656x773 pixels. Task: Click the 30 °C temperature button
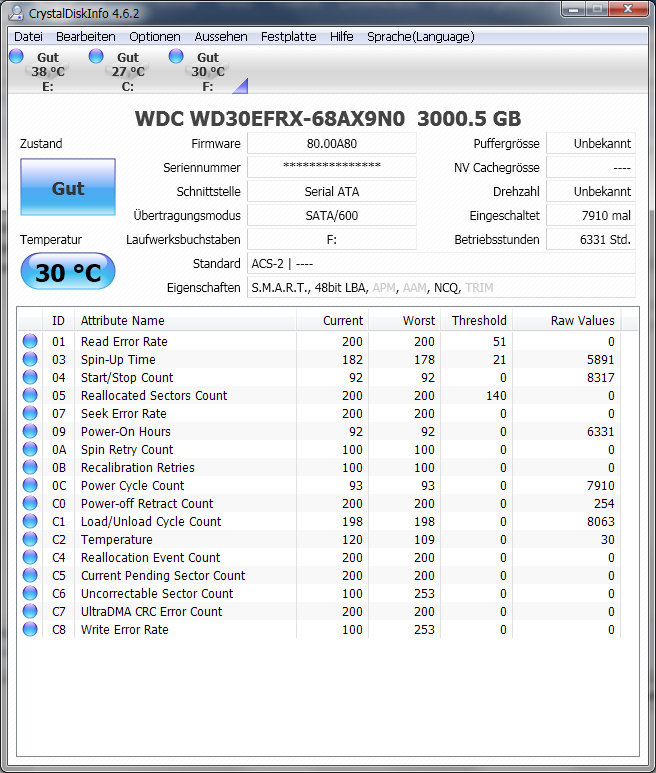[68, 272]
